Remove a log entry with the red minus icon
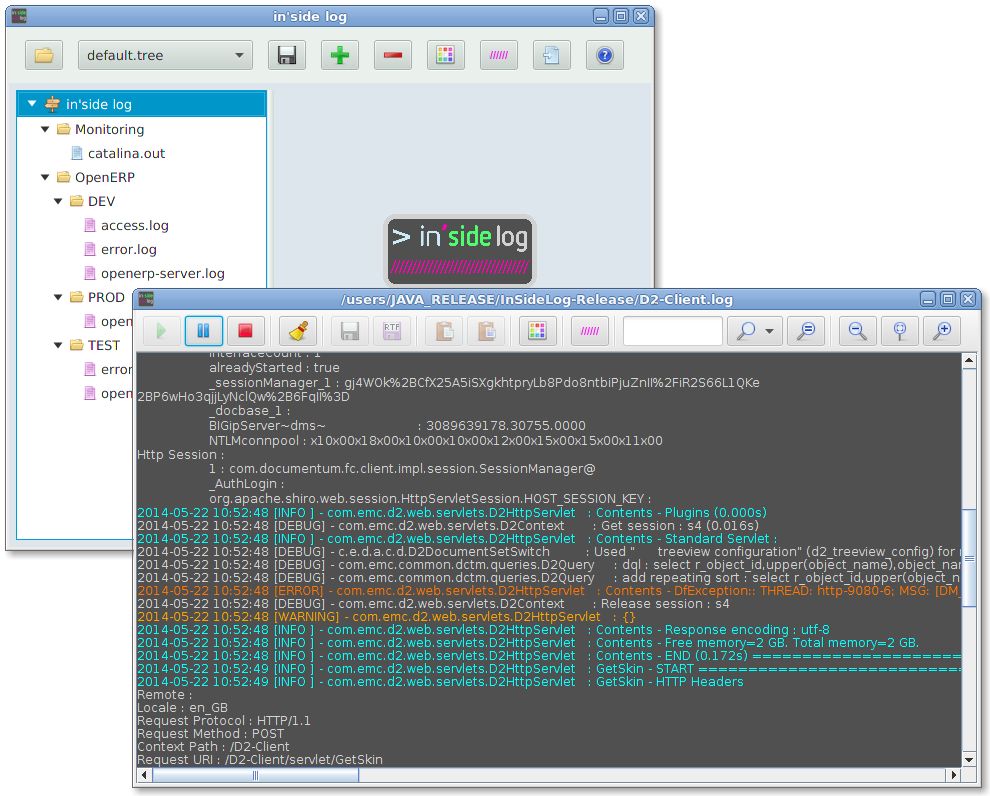Screen dimensions: 990x796 coord(392,55)
